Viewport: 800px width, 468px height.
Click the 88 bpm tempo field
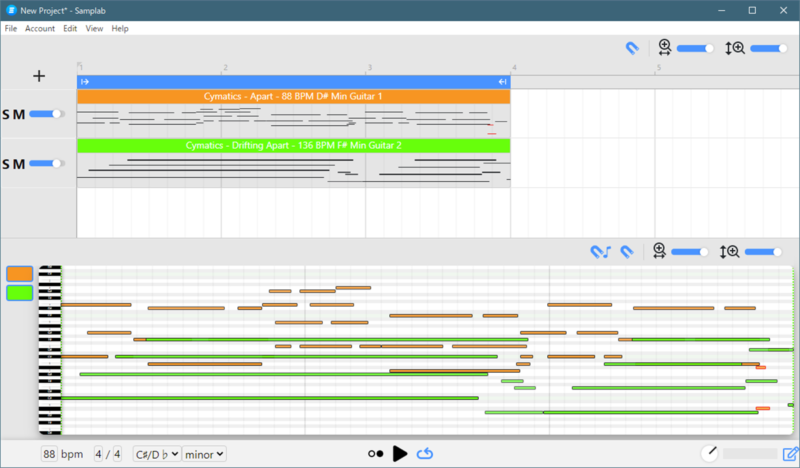49,454
